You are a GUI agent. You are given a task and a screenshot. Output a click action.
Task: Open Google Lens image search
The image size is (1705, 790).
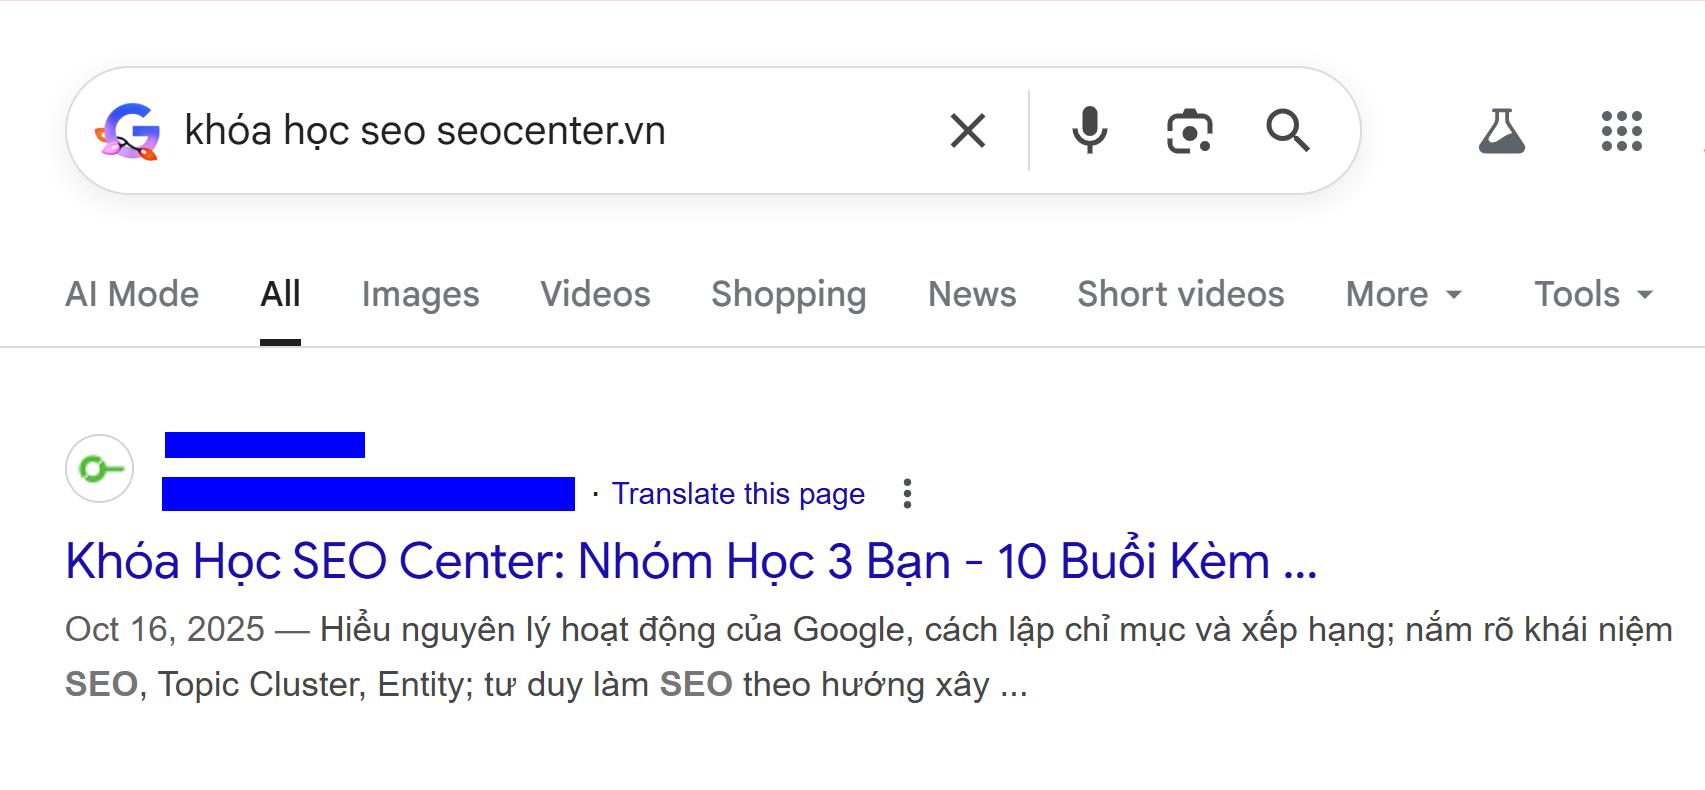[x=1189, y=130]
